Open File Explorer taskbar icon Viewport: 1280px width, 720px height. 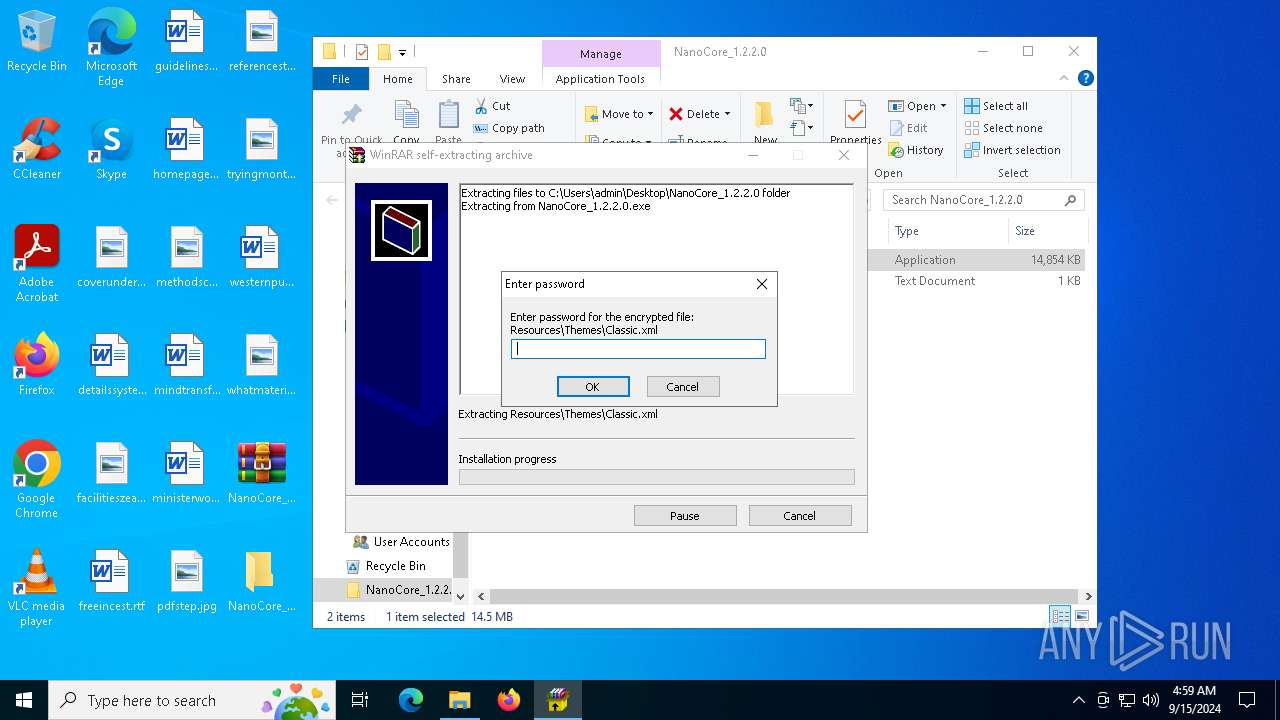click(459, 700)
